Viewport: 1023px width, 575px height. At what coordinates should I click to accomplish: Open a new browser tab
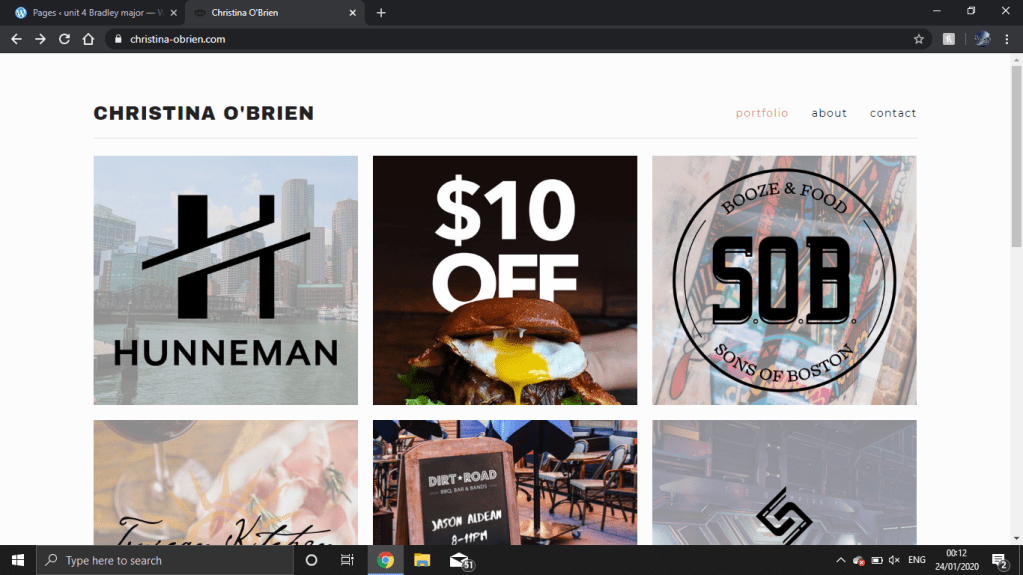pos(381,12)
